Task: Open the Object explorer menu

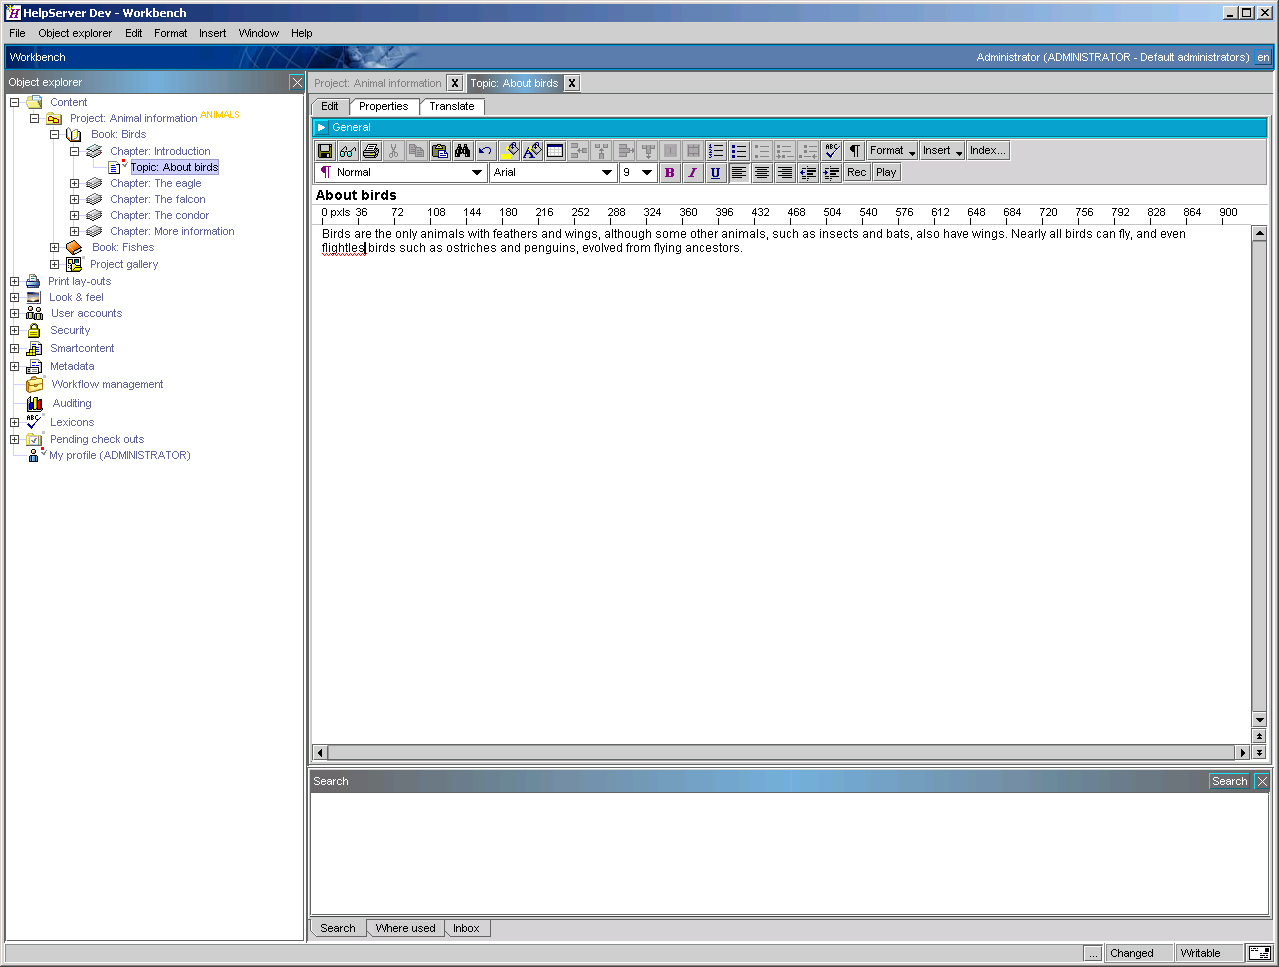Action: (x=75, y=33)
